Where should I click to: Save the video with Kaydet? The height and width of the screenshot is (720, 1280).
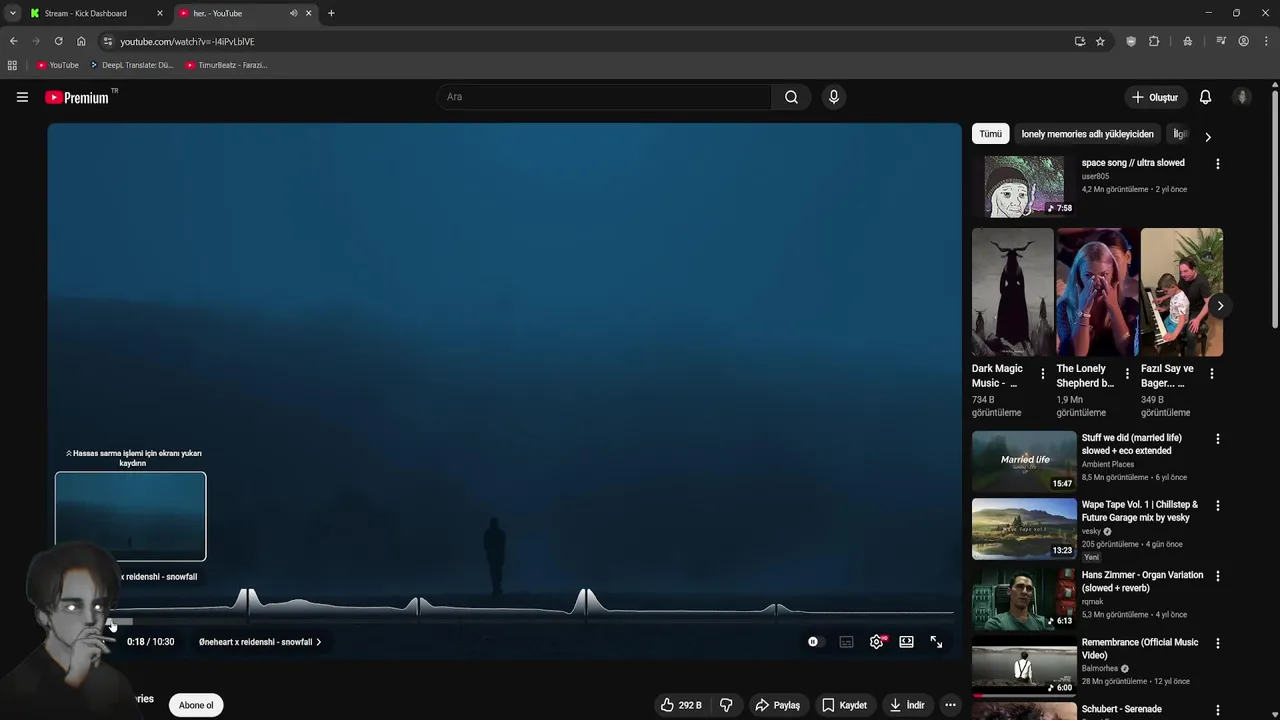(x=844, y=705)
